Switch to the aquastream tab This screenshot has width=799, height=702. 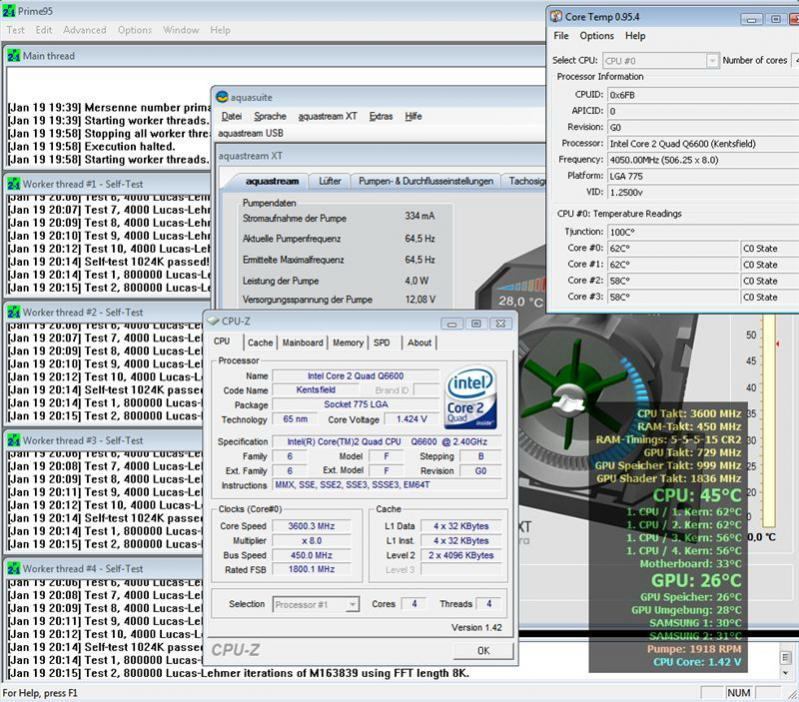(x=272, y=181)
